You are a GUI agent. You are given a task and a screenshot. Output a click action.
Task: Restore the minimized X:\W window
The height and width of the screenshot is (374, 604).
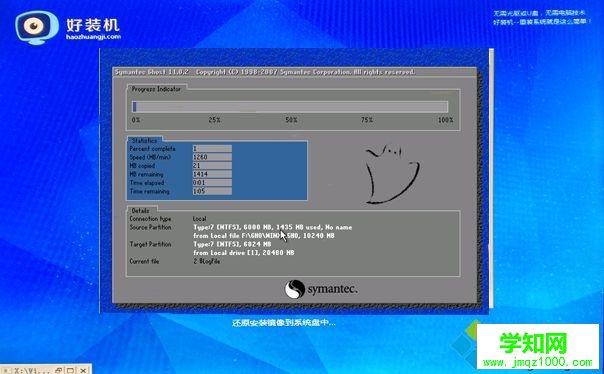[59, 370]
